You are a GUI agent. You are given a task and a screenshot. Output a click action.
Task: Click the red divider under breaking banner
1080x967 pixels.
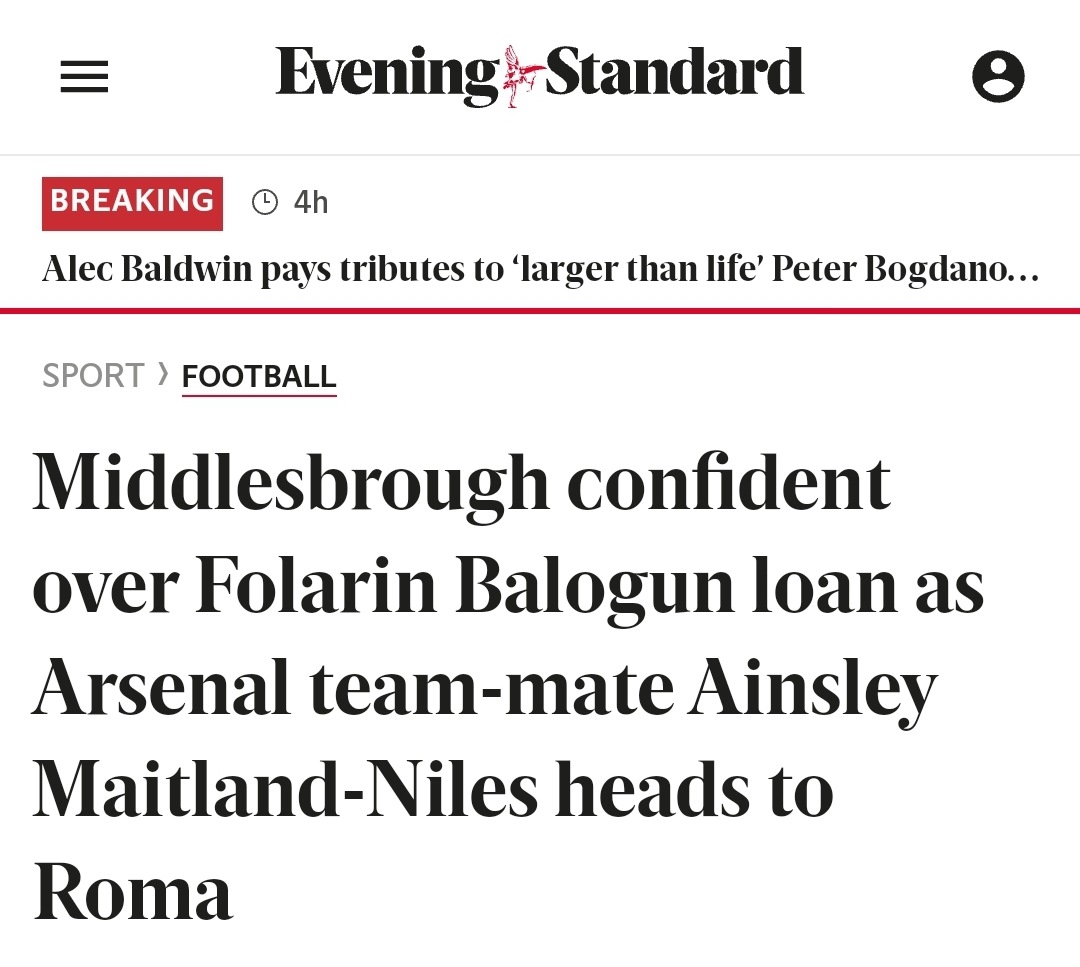coord(540,311)
